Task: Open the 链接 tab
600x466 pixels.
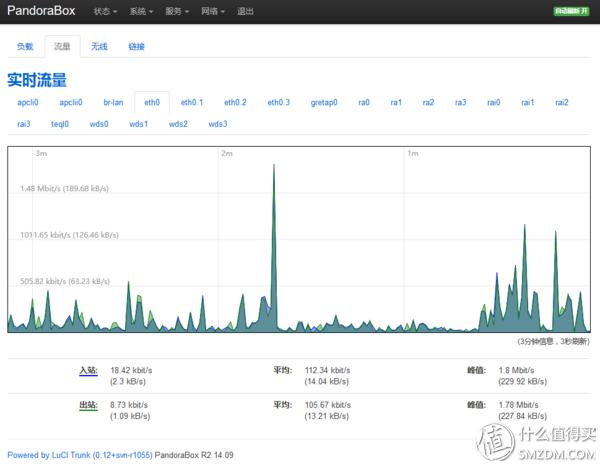Action: pos(136,47)
